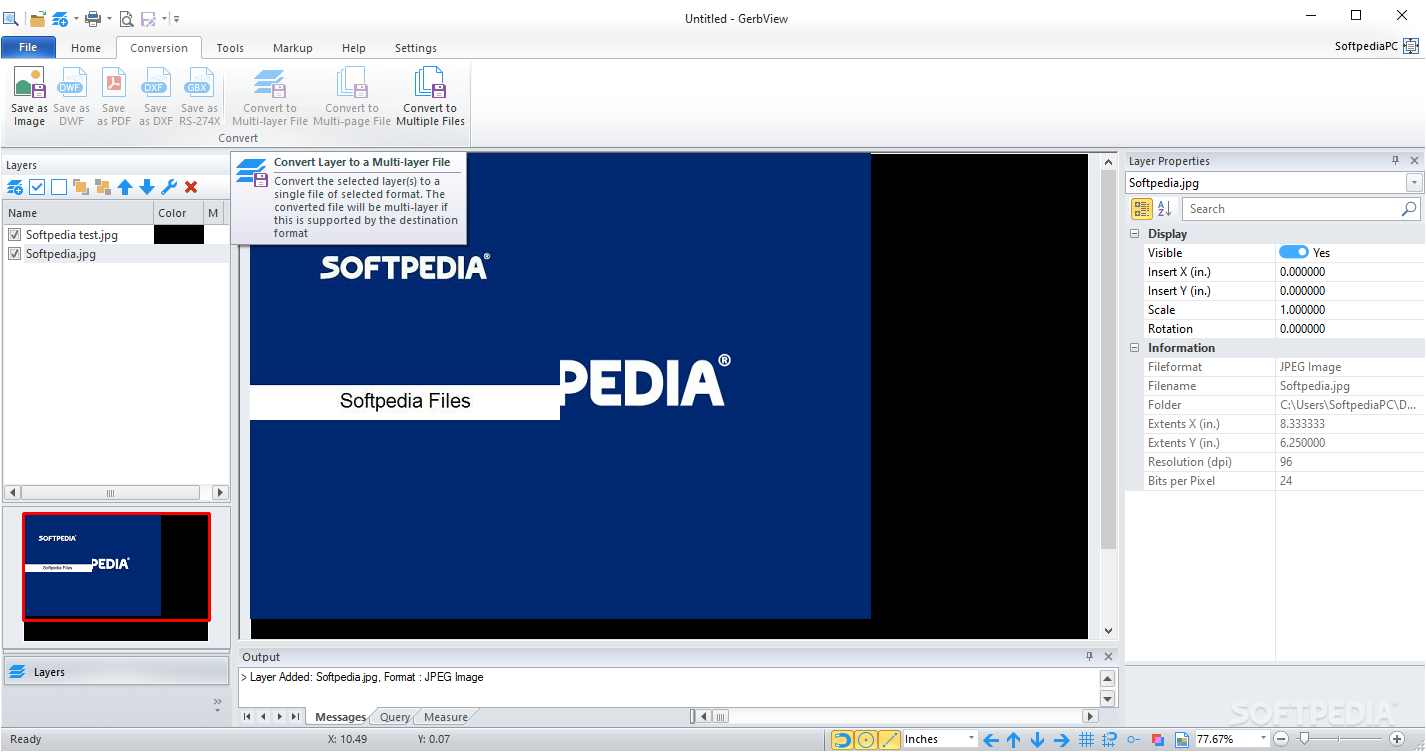Click the Layers list horizontal scrollbar

point(117,493)
